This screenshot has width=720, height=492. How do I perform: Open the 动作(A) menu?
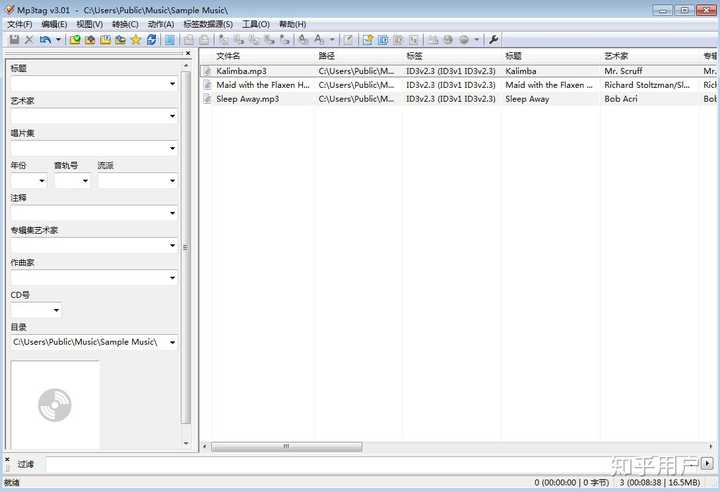pyautogui.click(x=161, y=24)
